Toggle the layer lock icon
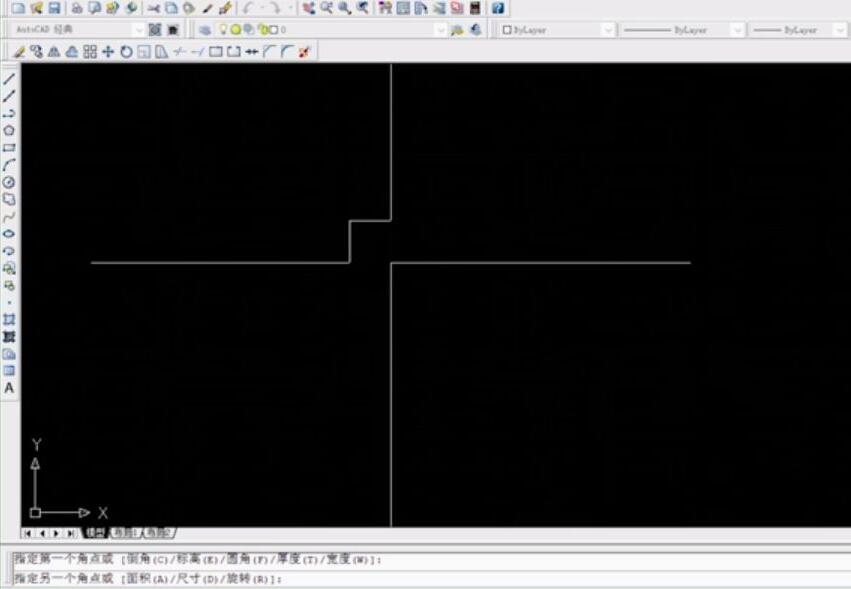The width and height of the screenshot is (851, 589). (263, 30)
